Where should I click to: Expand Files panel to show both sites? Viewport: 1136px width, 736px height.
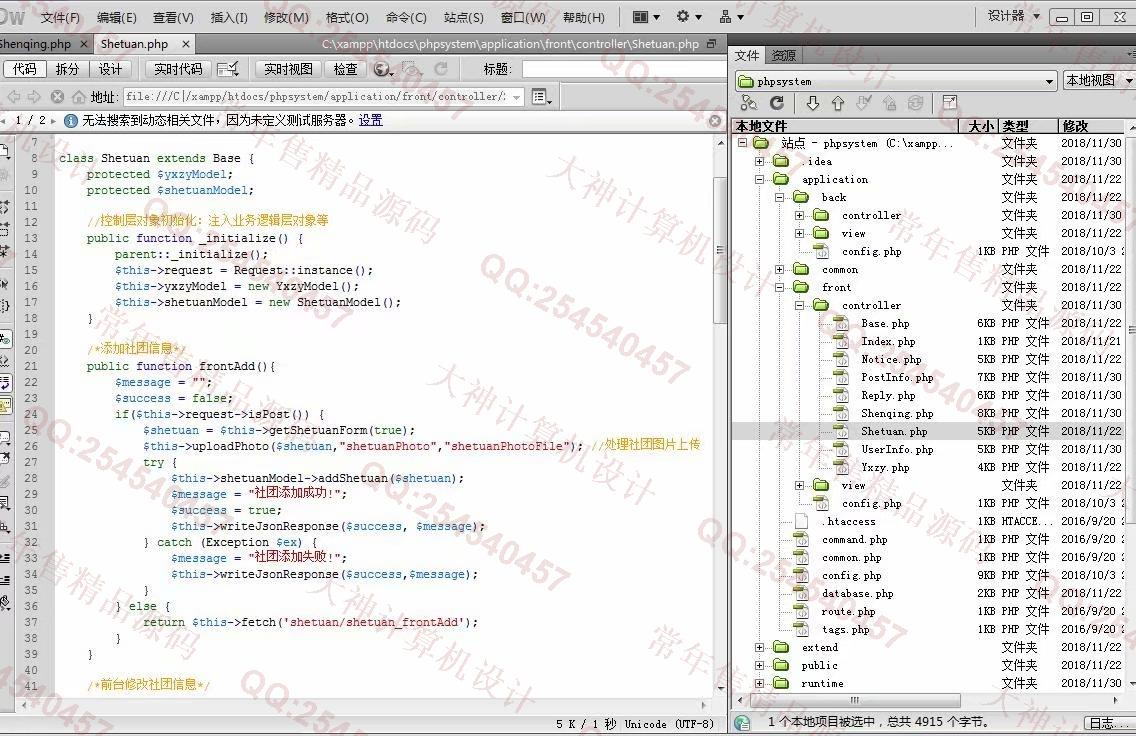click(x=950, y=103)
